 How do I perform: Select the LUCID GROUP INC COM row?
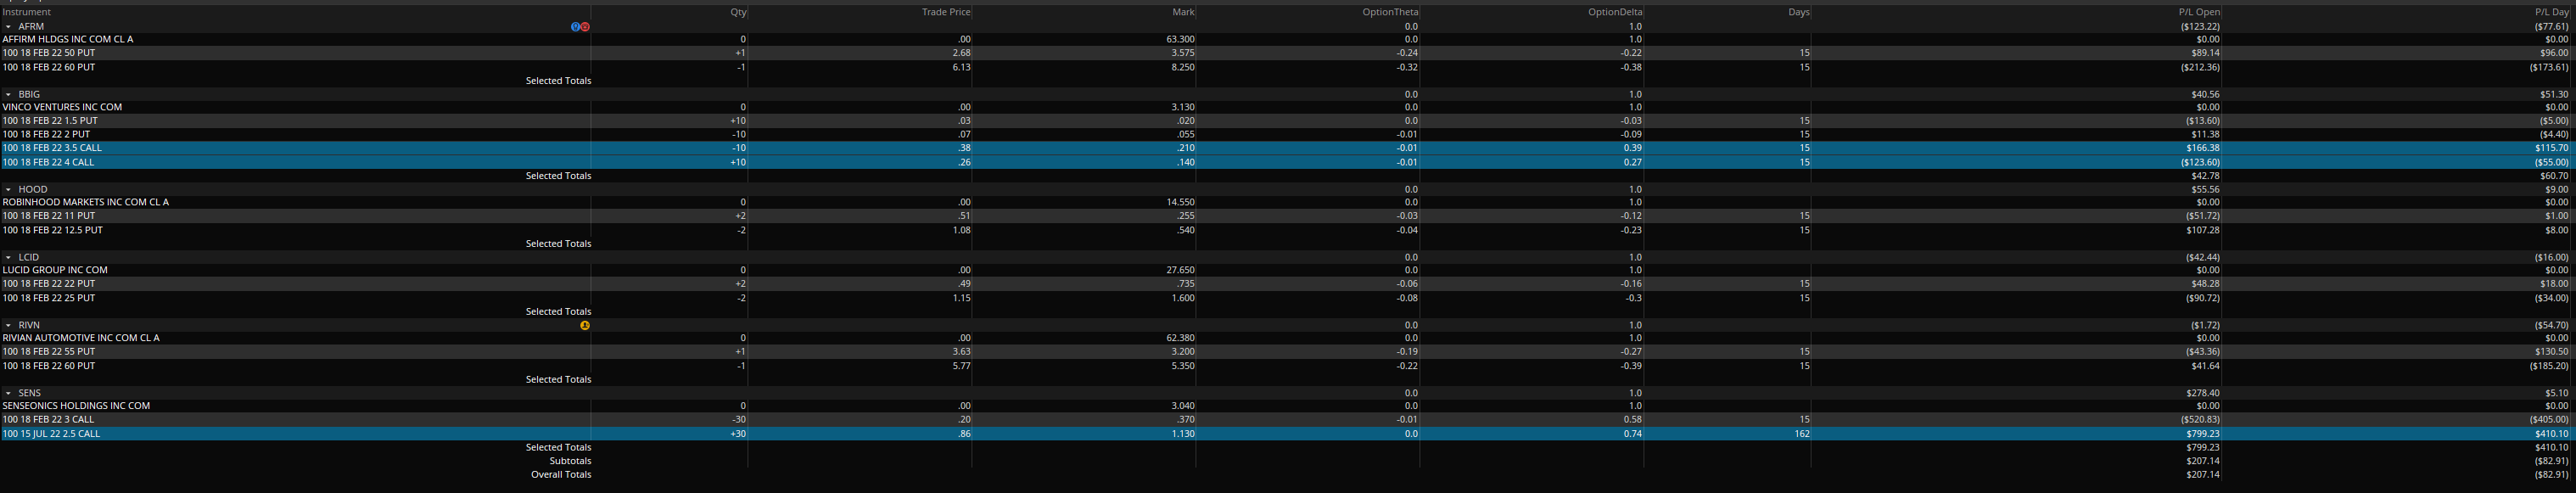click(1288, 270)
